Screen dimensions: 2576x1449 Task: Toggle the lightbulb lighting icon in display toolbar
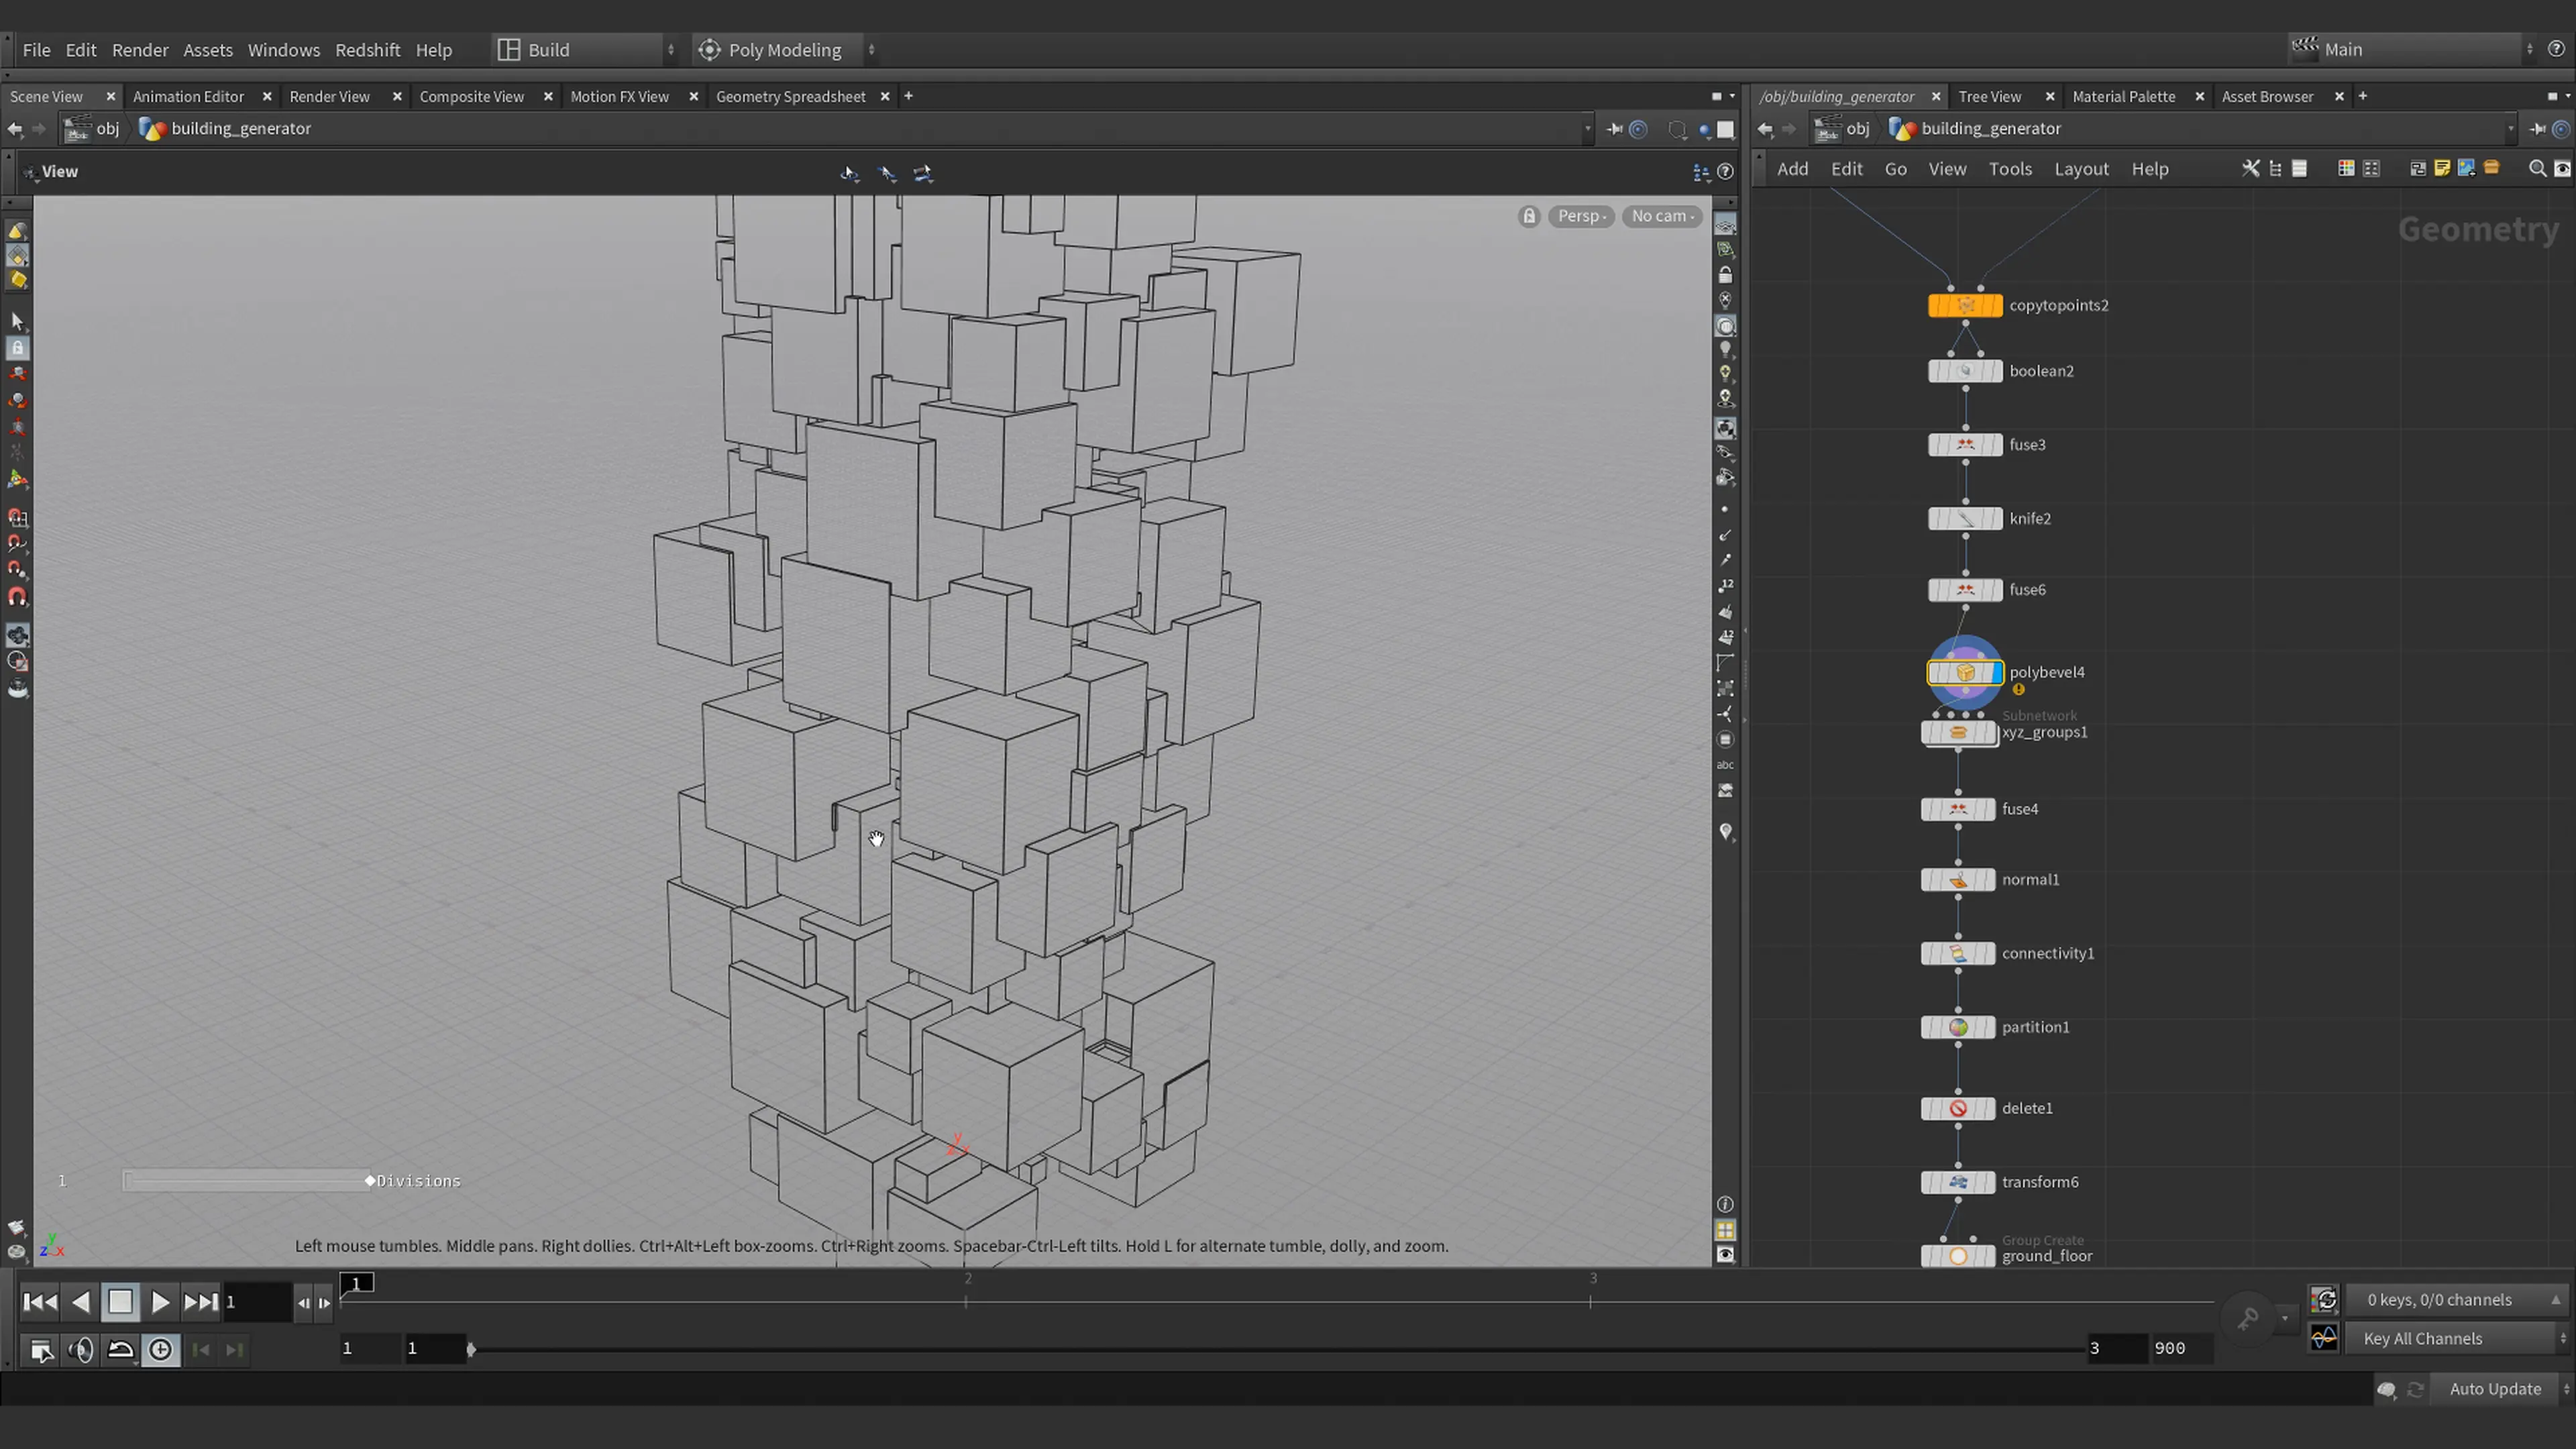pyautogui.click(x=1725, y=350)
